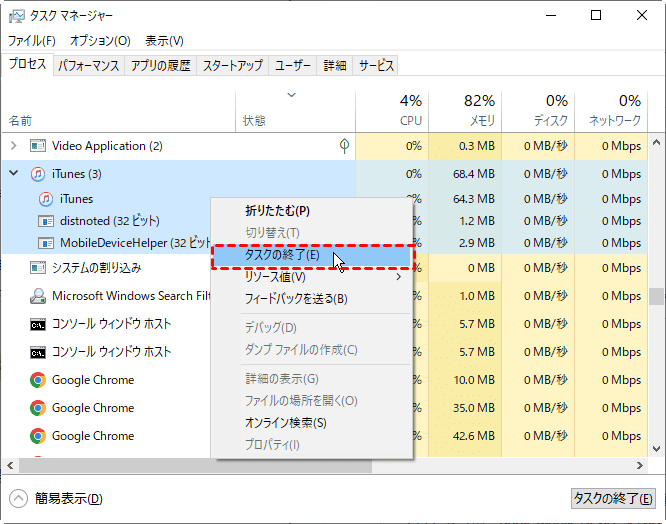Click the vertical scrollbar in the process list
This screenshot has width=666, height=524.
(656, 296)
